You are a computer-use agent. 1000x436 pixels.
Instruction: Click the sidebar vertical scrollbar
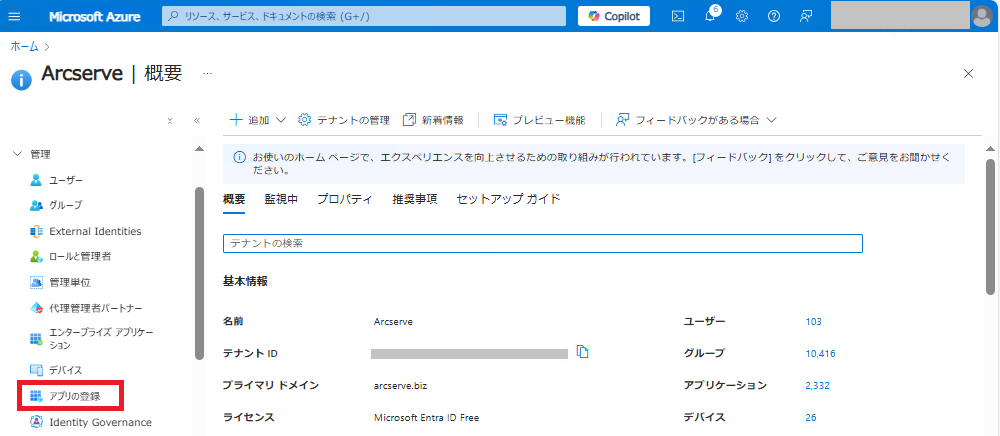tap(200, 274)
